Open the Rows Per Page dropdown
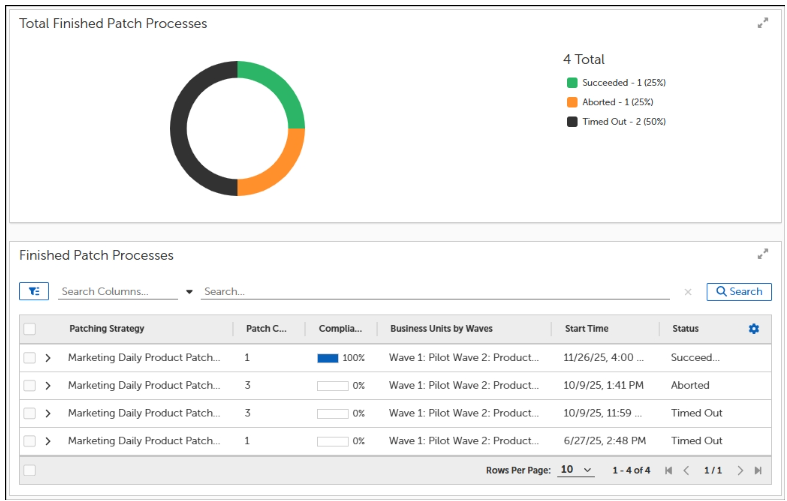 [x=576, y=470]
